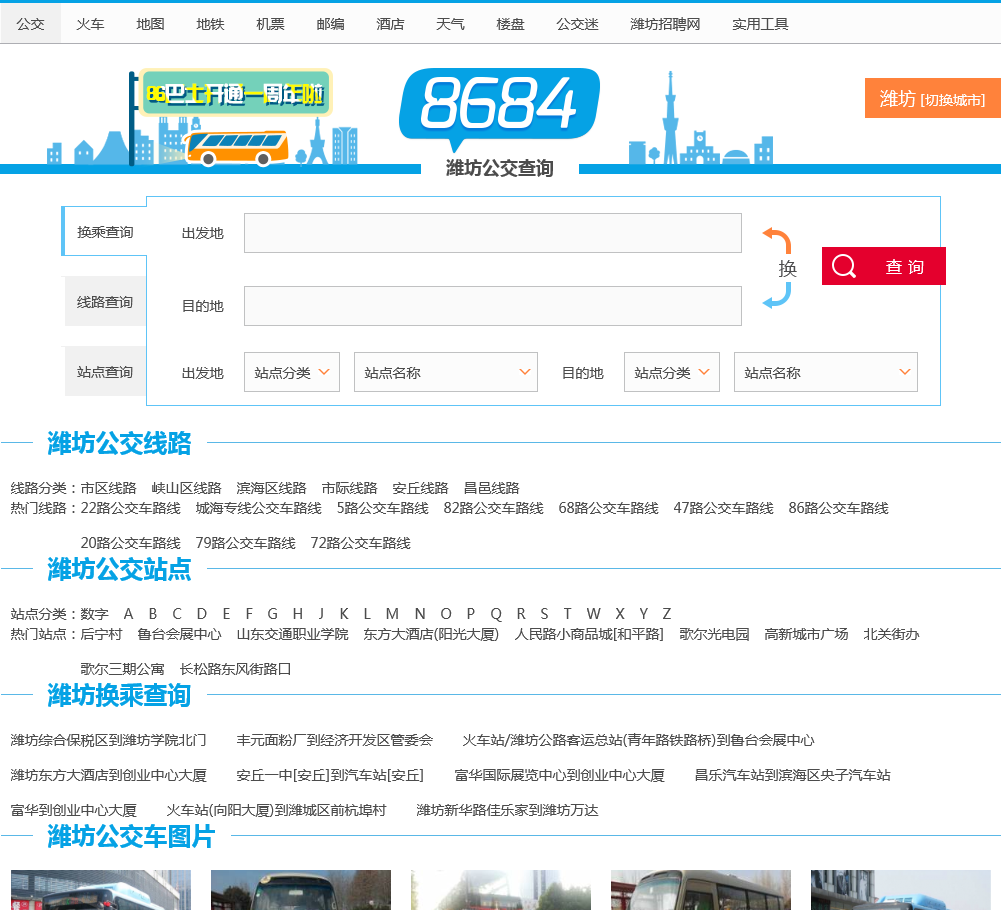The image size is (1001, 910).
Task: Open the 机票 nav item
Action: [270, 24]
